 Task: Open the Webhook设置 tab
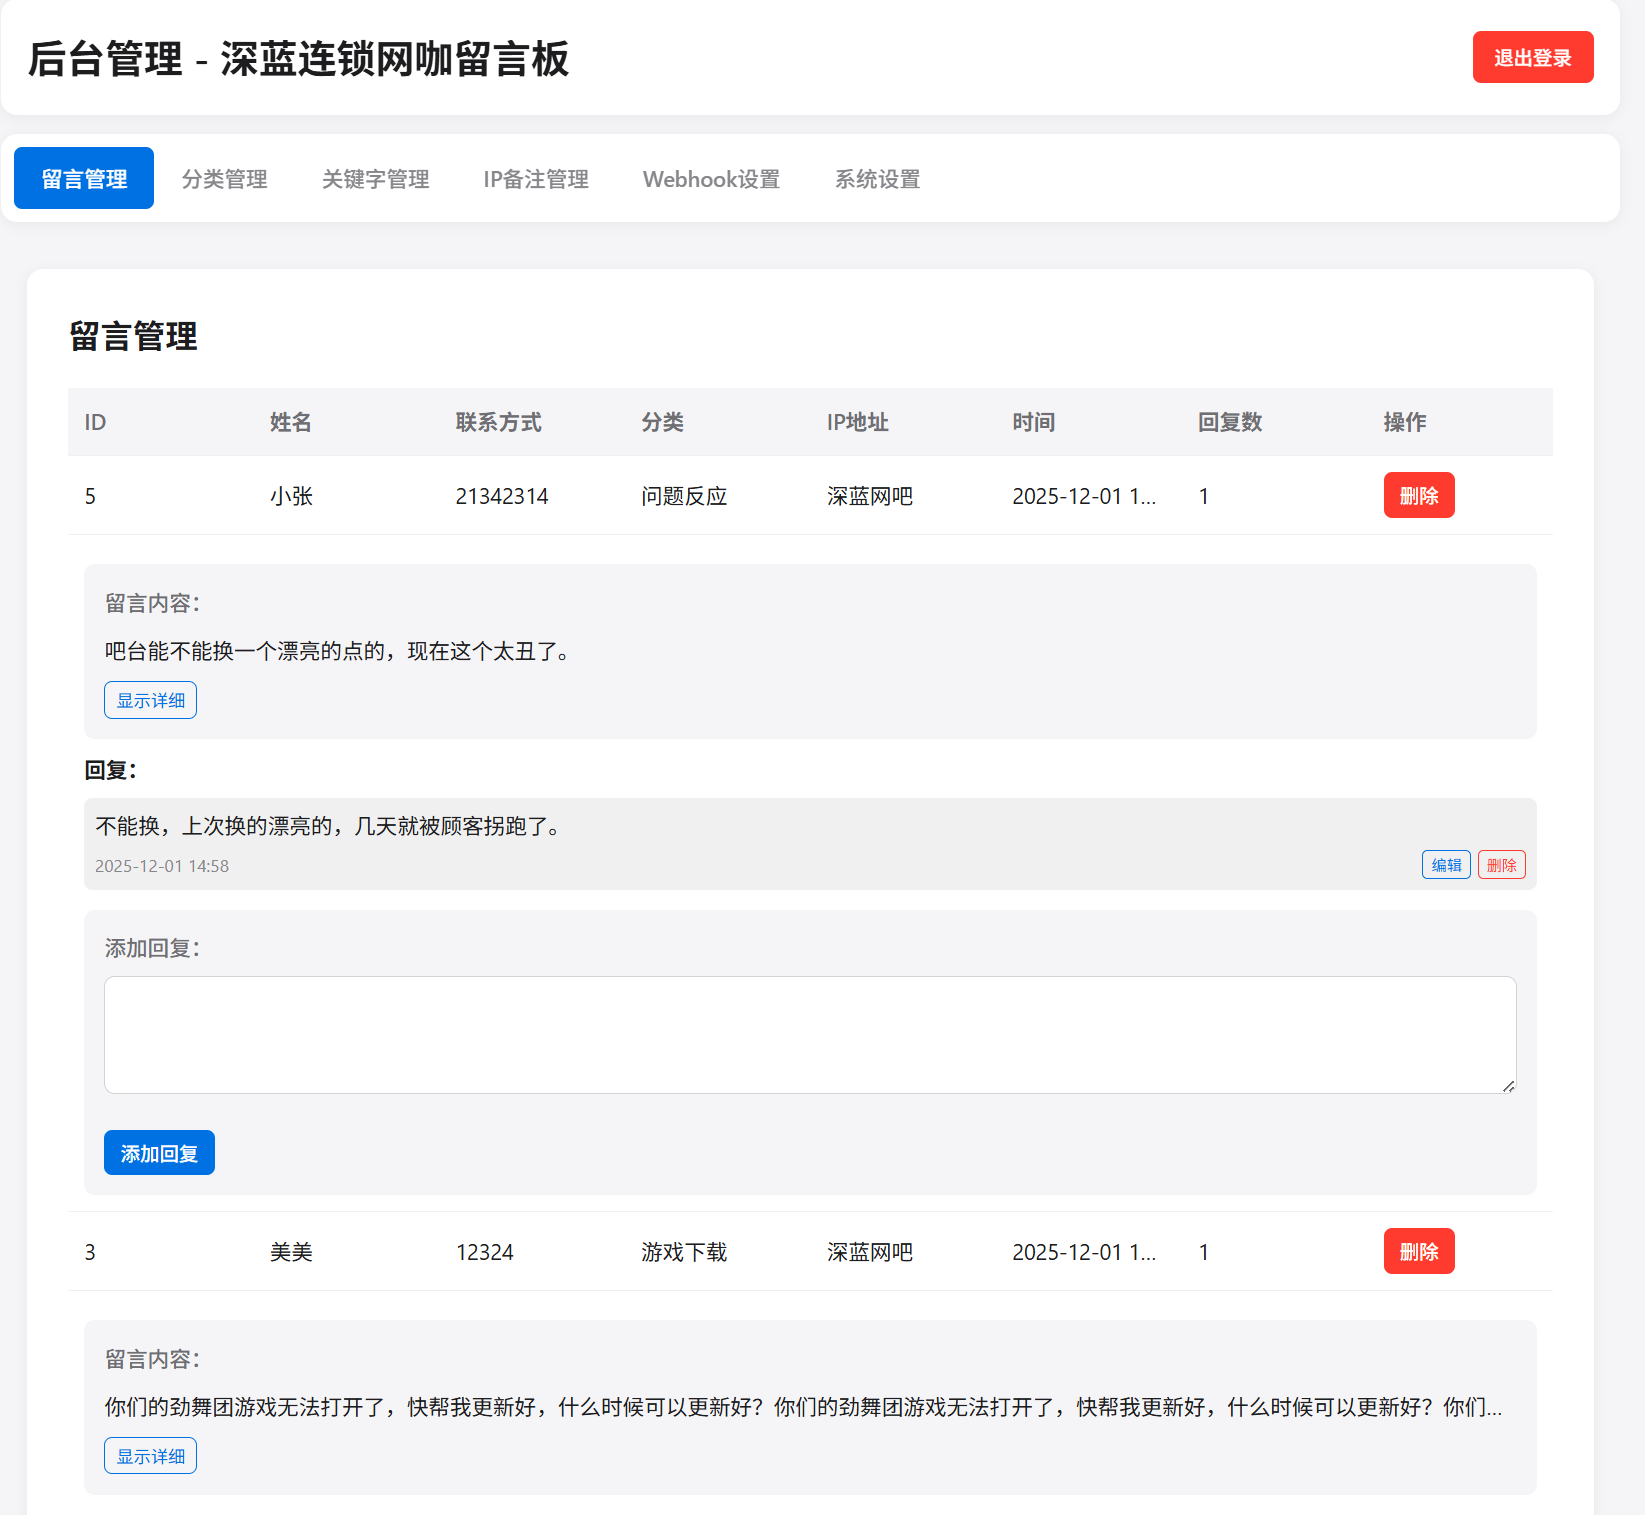click(711, 178)
